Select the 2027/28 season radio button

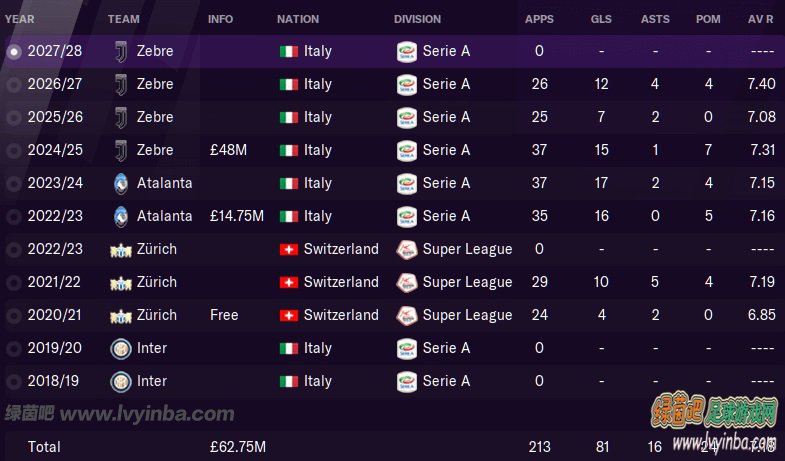[14, 52]
